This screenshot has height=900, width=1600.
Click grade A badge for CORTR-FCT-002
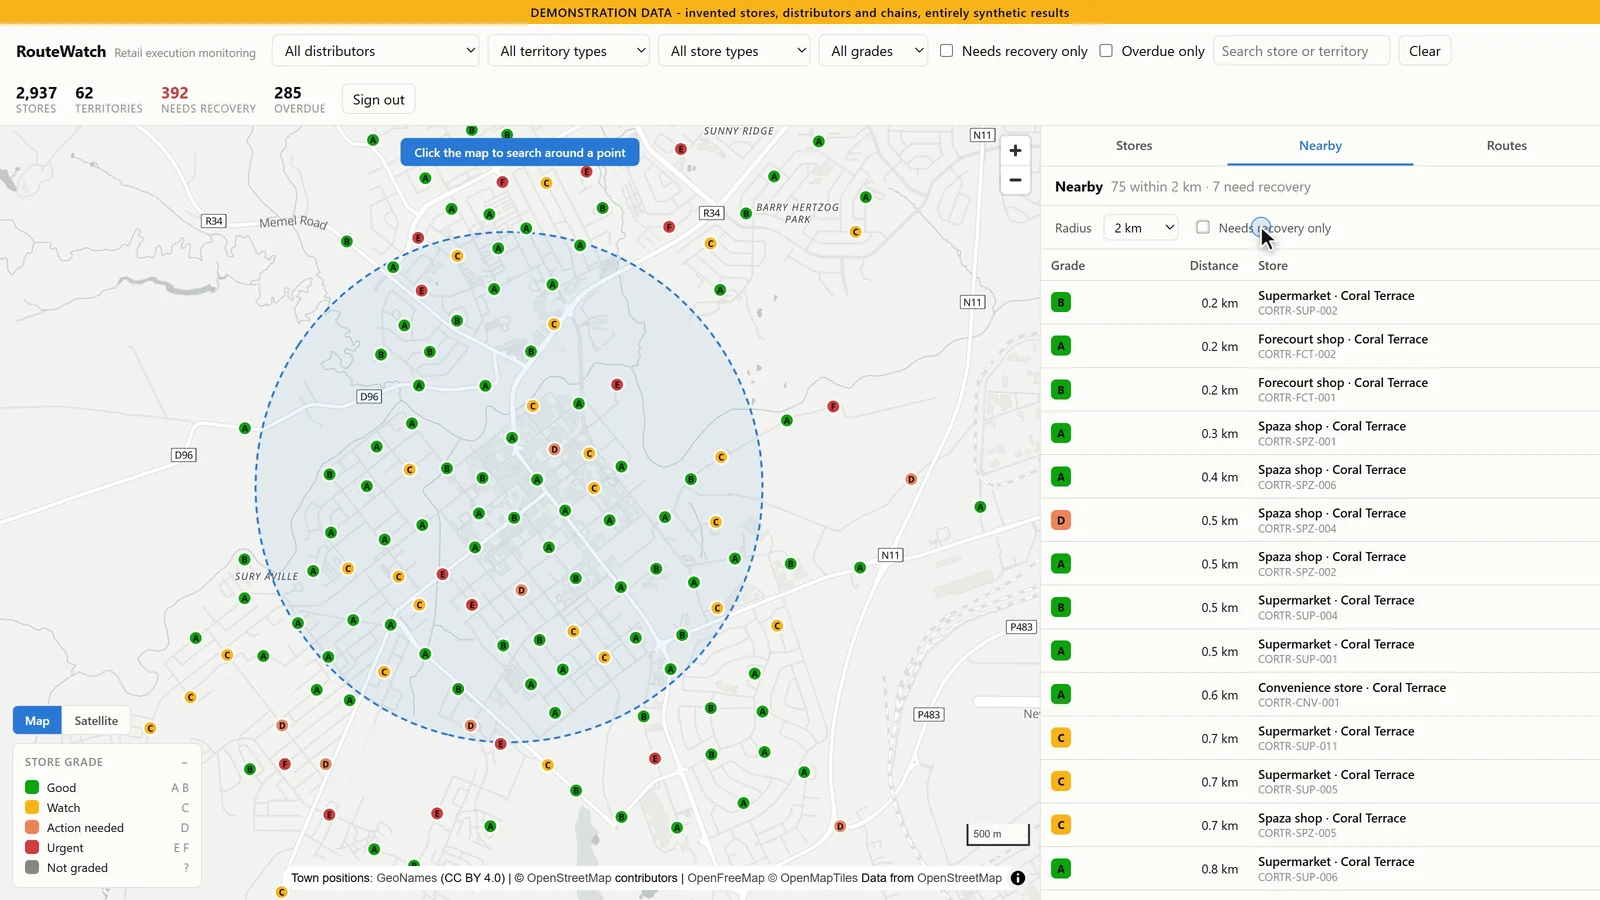click(x=1061, y=346)
